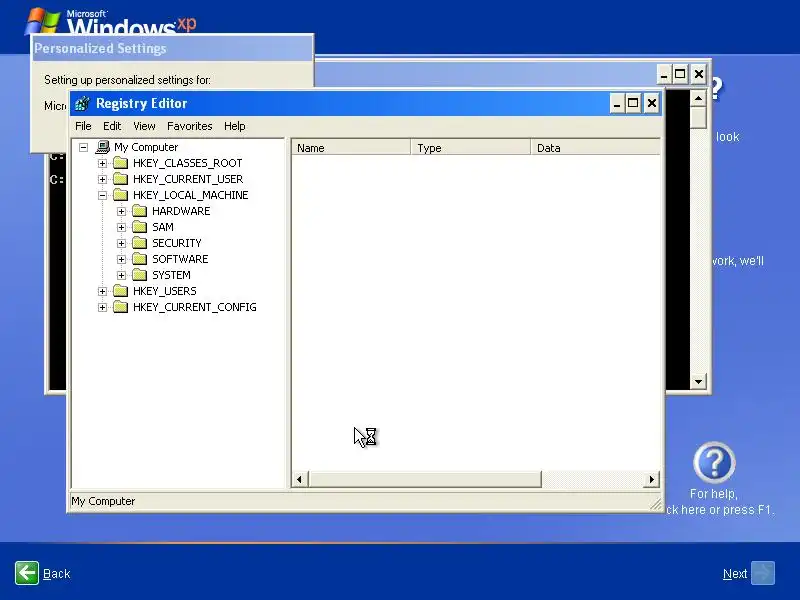Minimize the Registry Editor window
Viewport: 800px width, 600px height.
[x=616, y=104]
